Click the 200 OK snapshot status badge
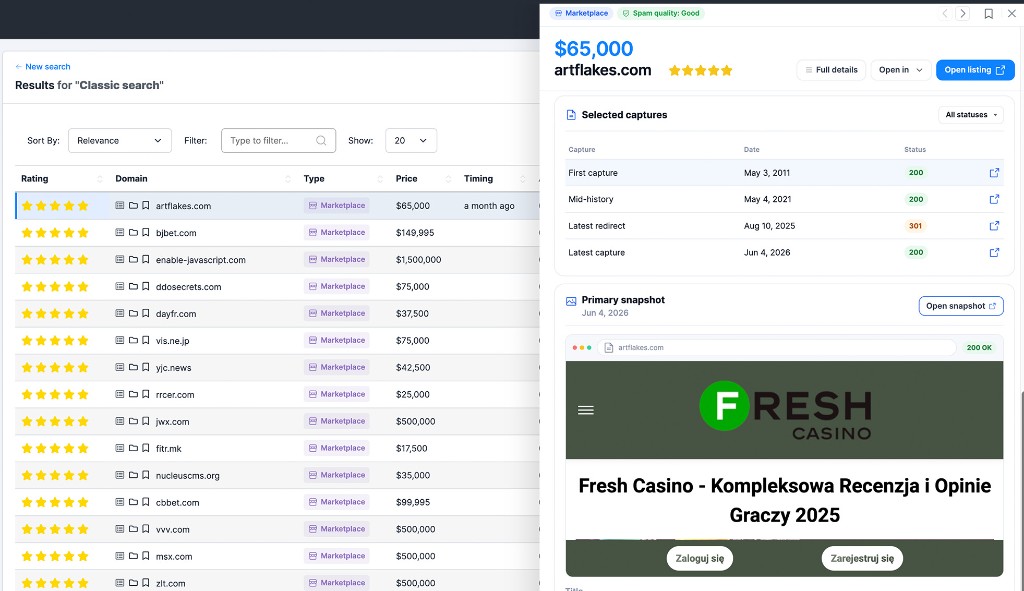This screenshot has width=1024, height=591. [979, 347]
